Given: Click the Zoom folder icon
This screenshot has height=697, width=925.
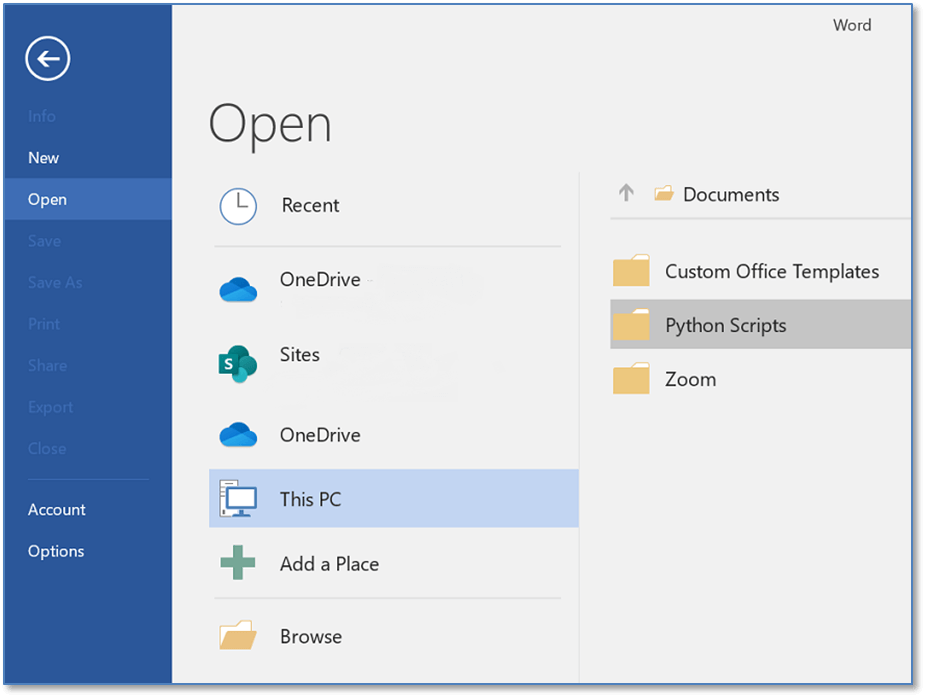Looking at the screenshot, I should click(x=631, y=378).
